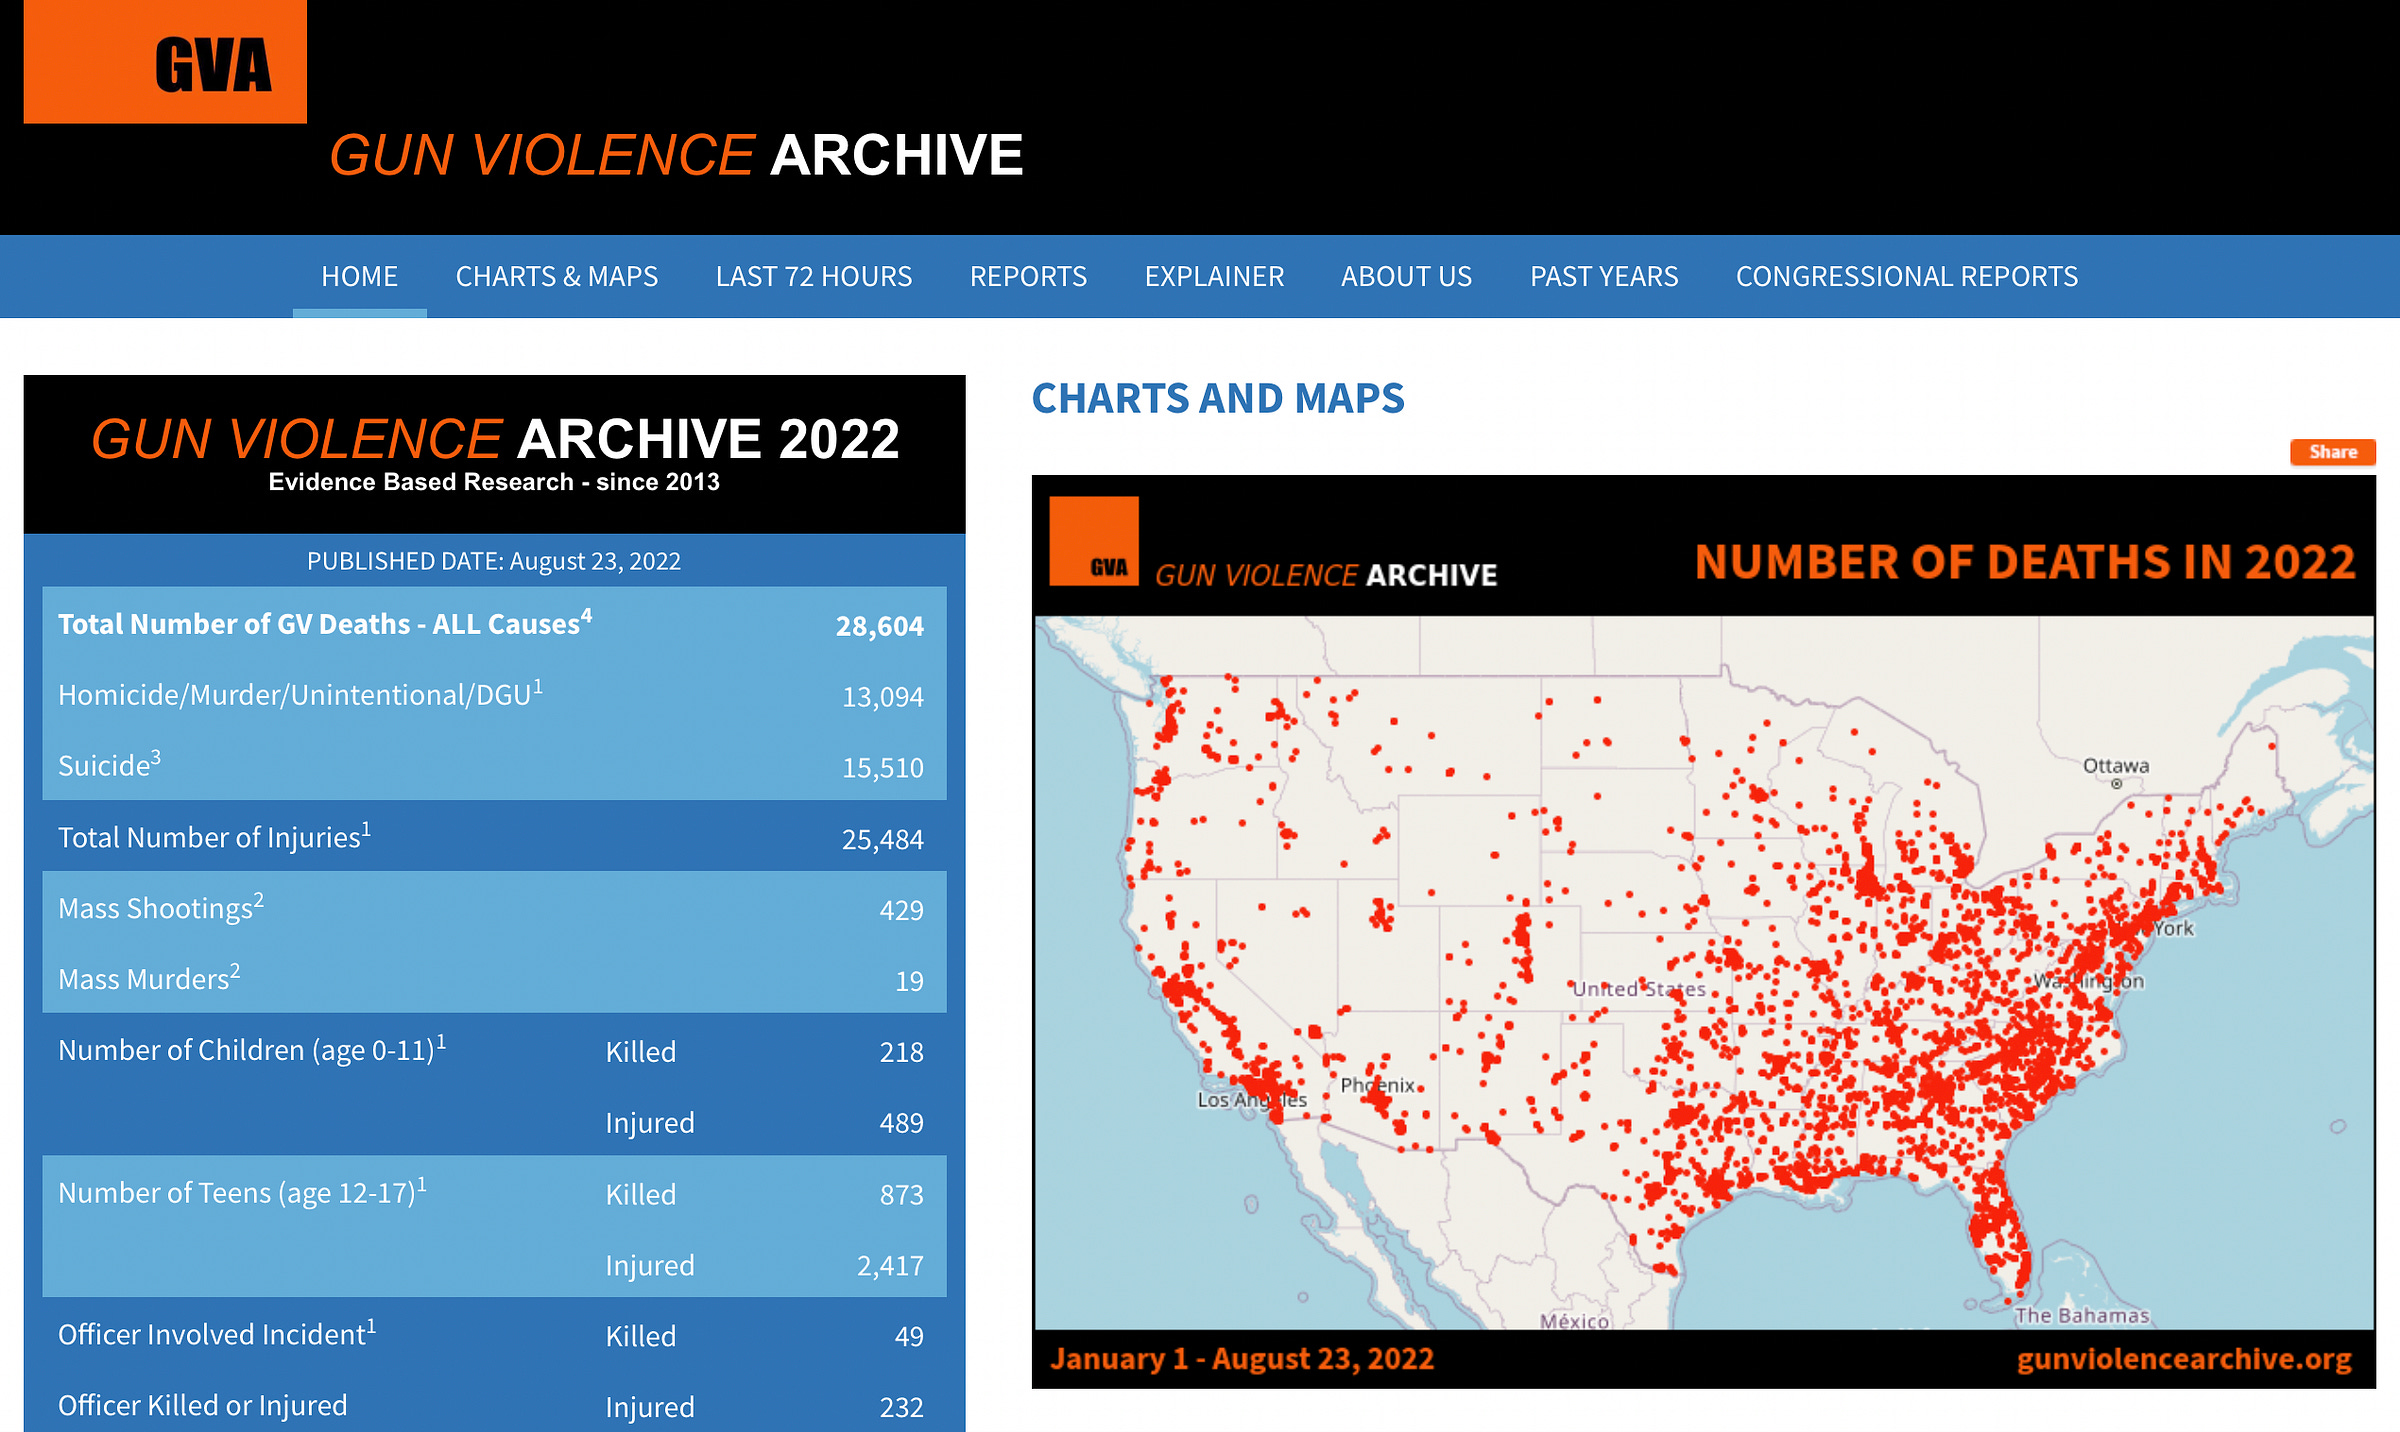
Task: Click the Ottawa label on the map
Action: click(2115, 765)
